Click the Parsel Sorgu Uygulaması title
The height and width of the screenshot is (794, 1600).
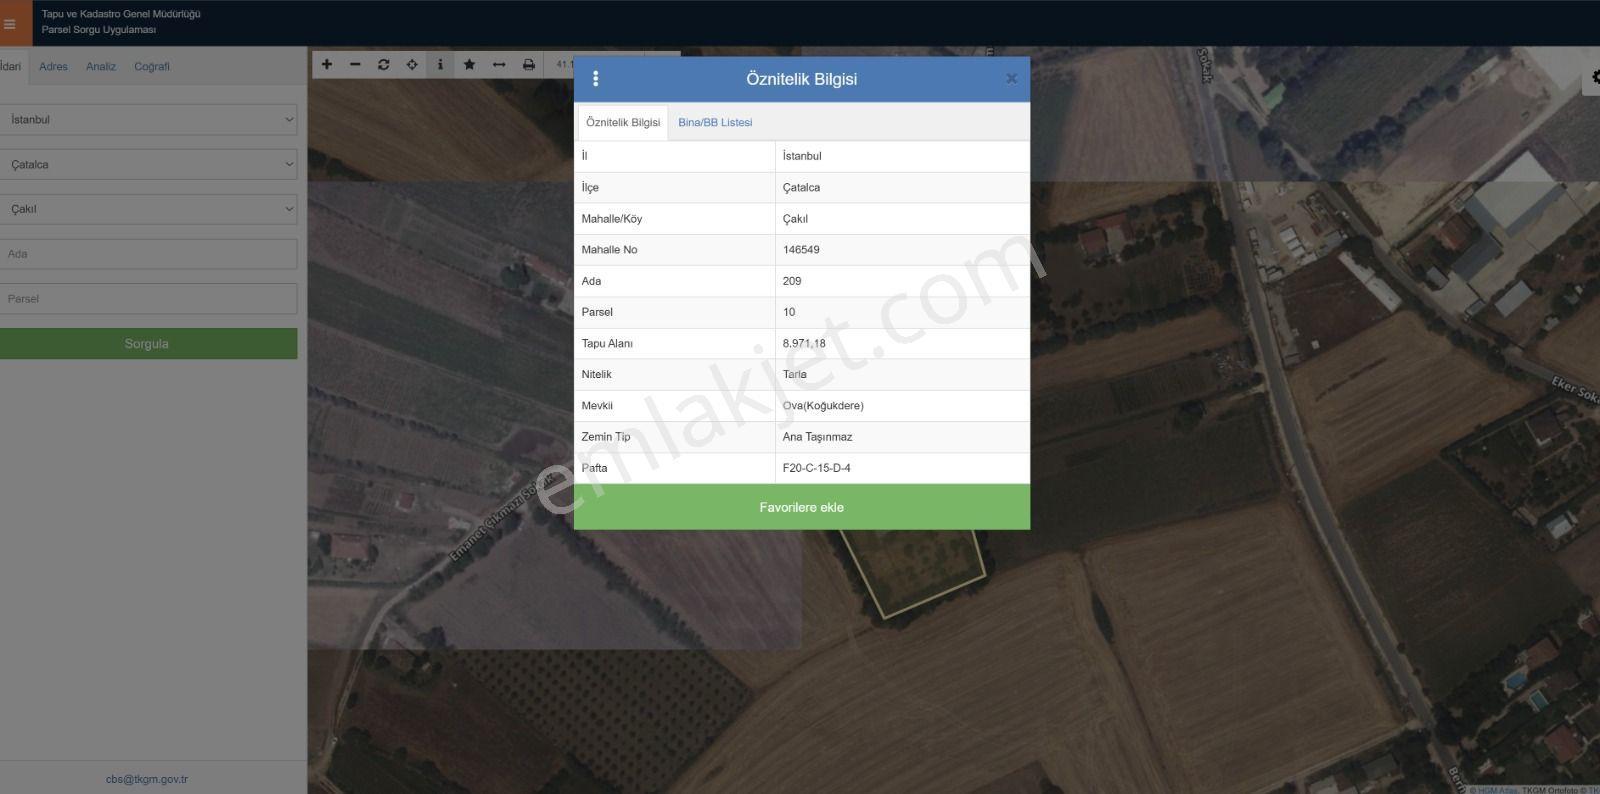pos(98,30)
